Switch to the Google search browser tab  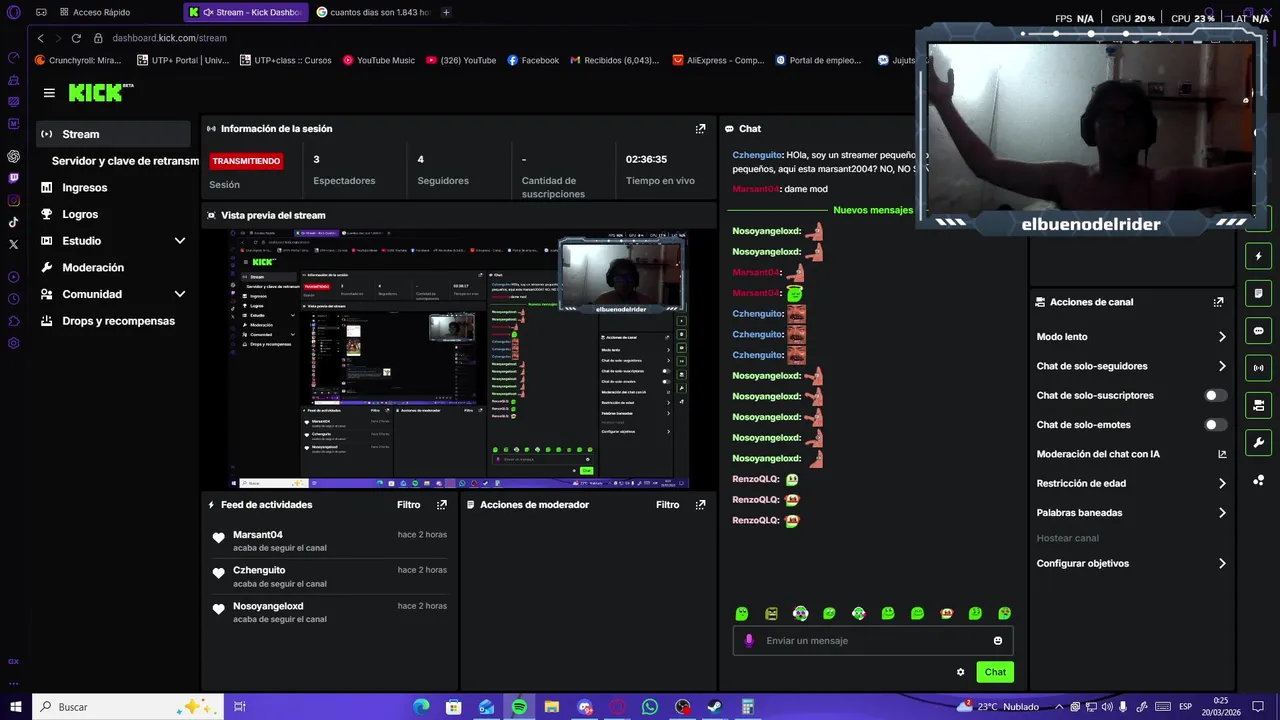pos(373,12)
